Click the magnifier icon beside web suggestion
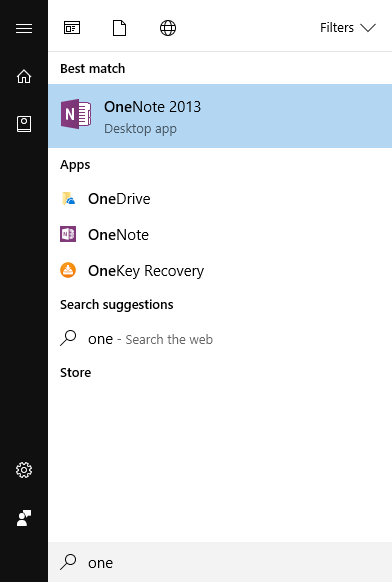The image size is (392, 582). (x=68, y=338)
